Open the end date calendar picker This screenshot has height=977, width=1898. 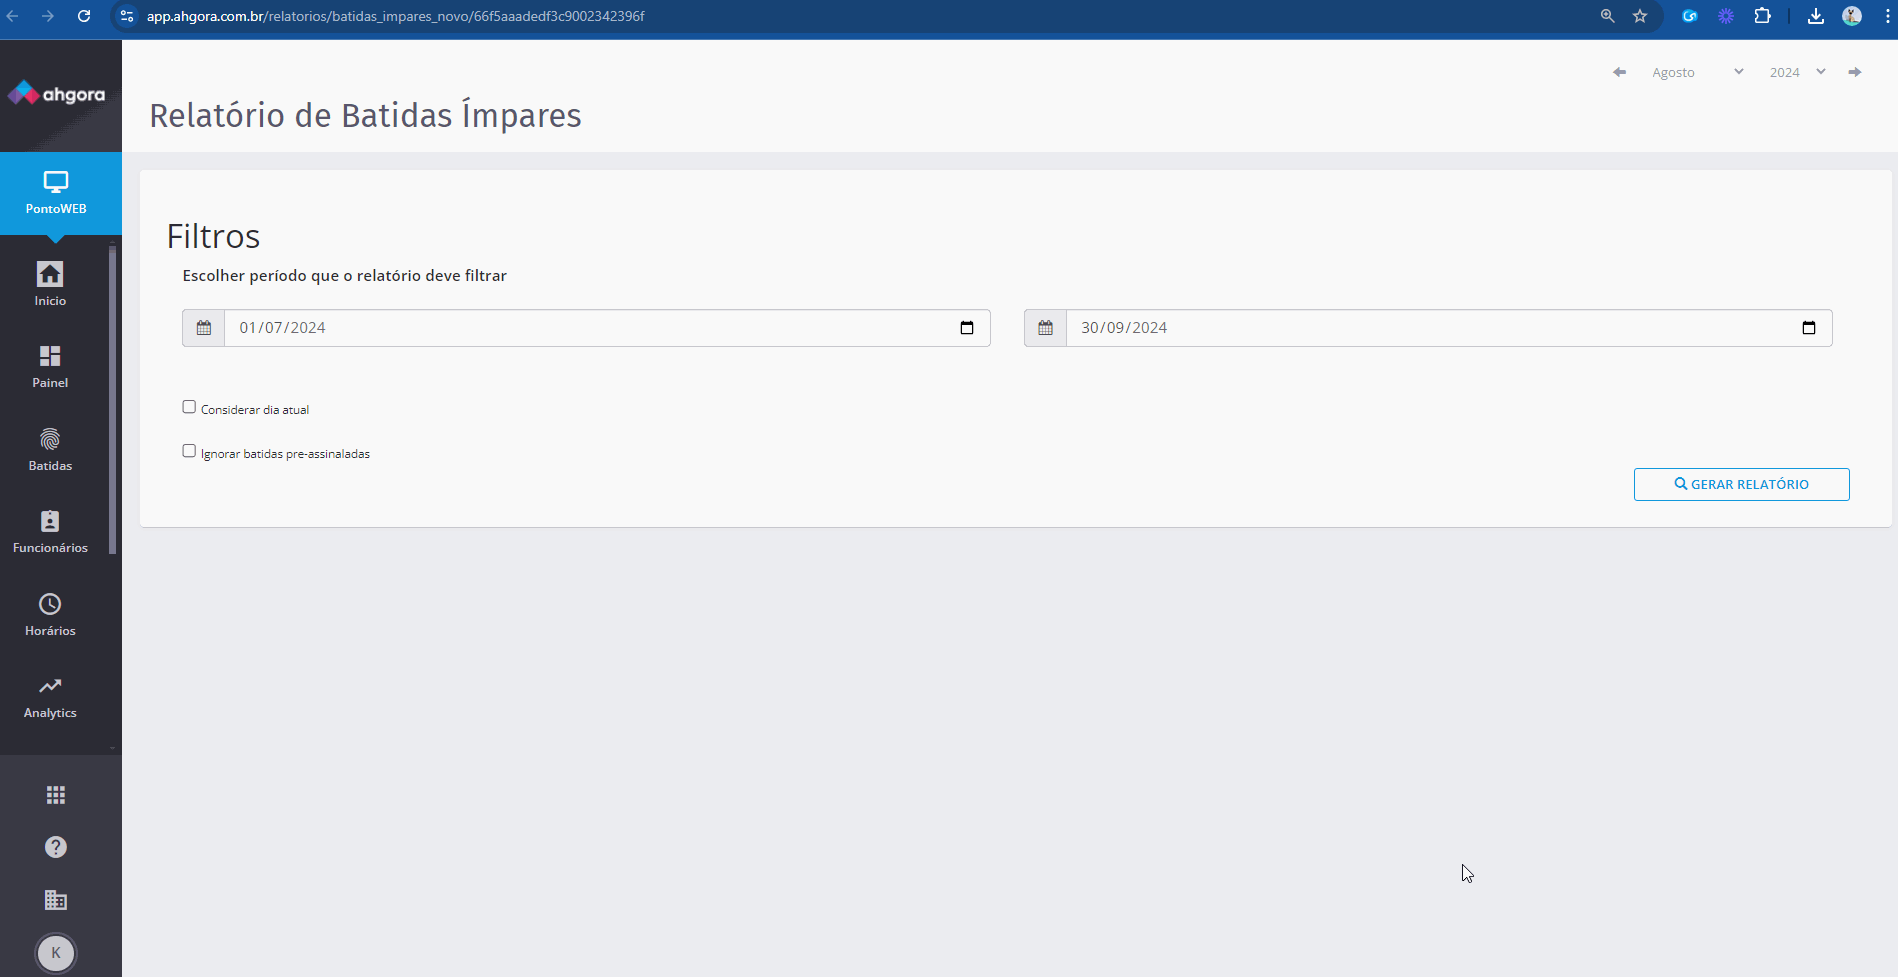tap(1809, 328)
